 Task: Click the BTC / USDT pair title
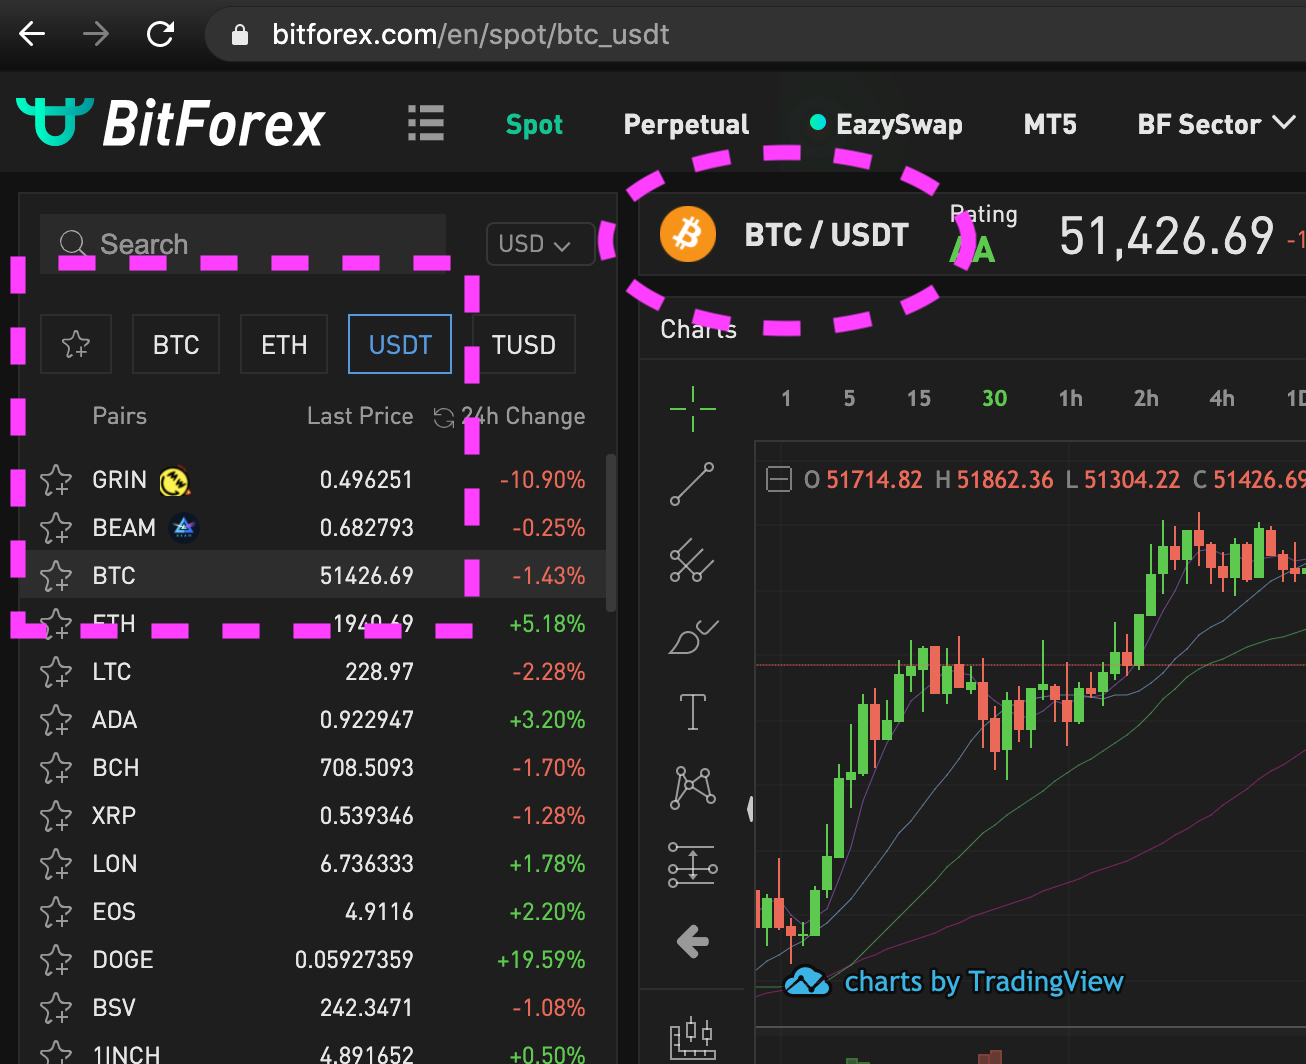[x=826, y=235]
